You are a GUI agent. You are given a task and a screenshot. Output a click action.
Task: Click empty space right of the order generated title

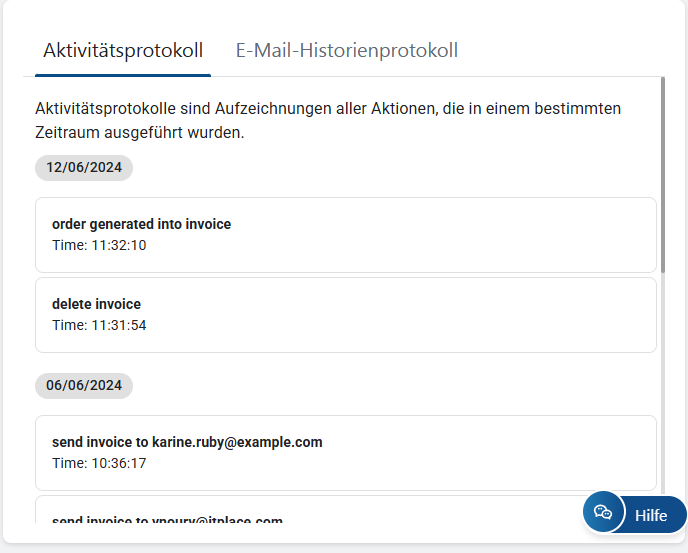[450, 224]
